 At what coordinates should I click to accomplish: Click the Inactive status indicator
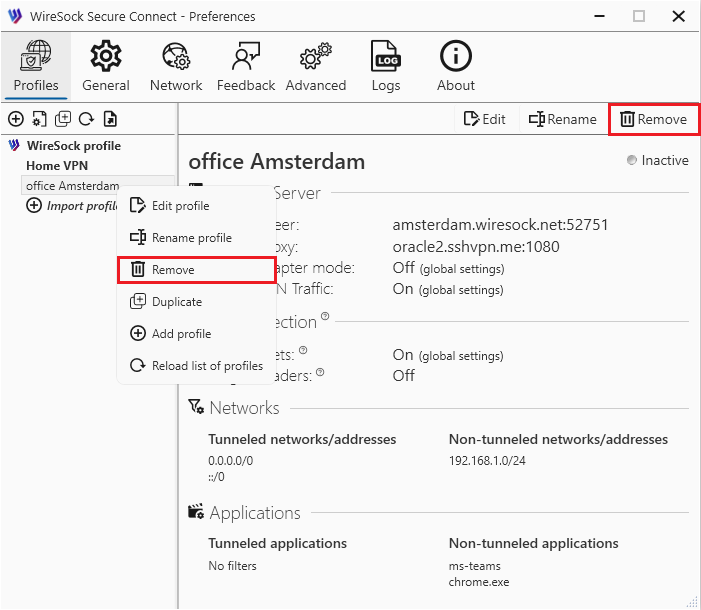click(658, 160)
